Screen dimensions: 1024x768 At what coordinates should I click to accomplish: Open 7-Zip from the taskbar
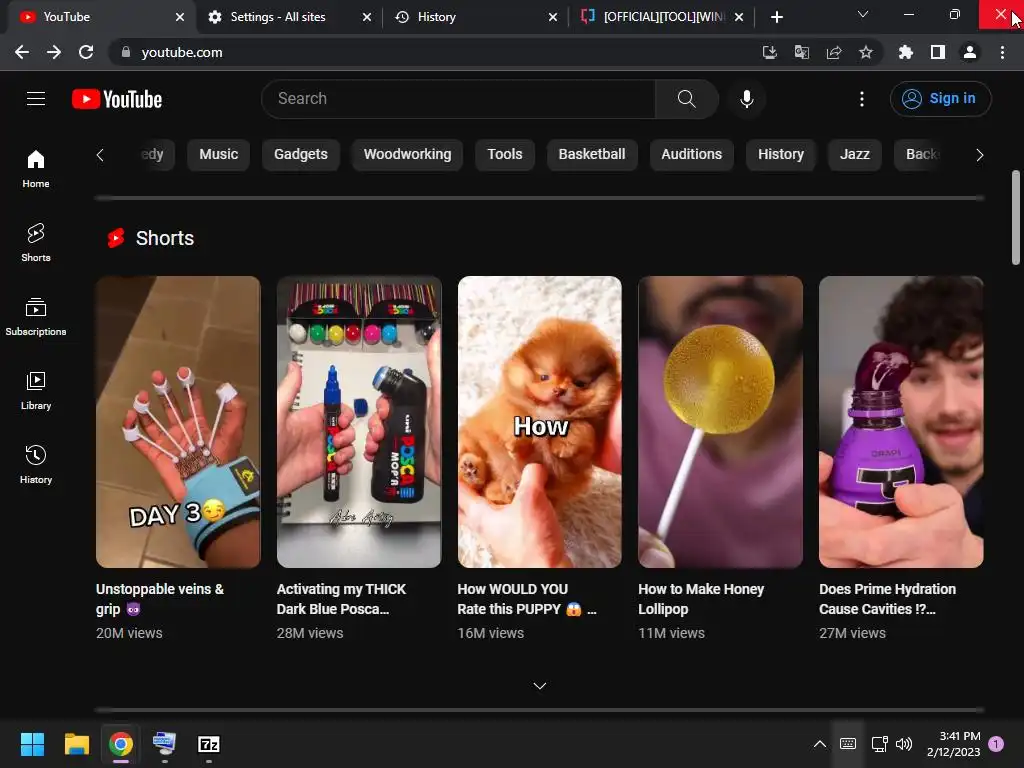pyautogui.click(x=209, y=744)
